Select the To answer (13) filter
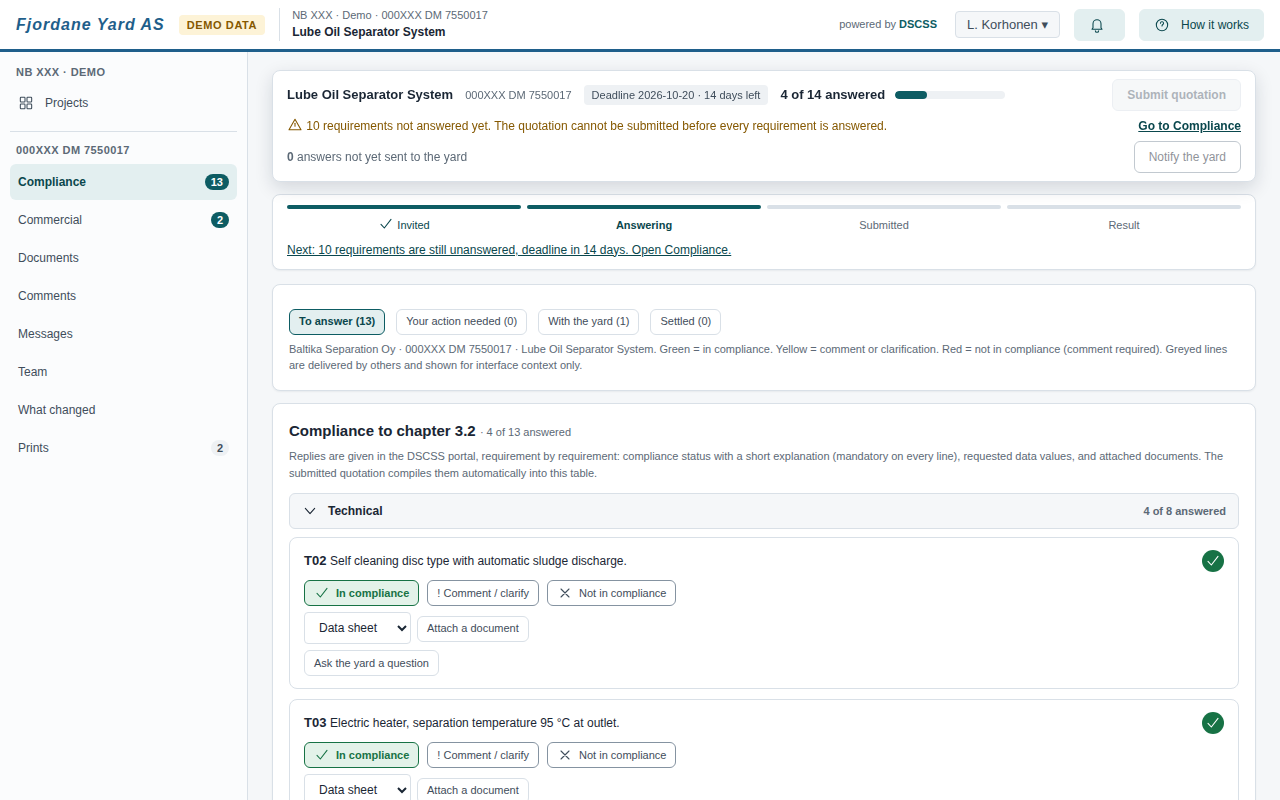The image size is (1280, 800). point(337,321)
